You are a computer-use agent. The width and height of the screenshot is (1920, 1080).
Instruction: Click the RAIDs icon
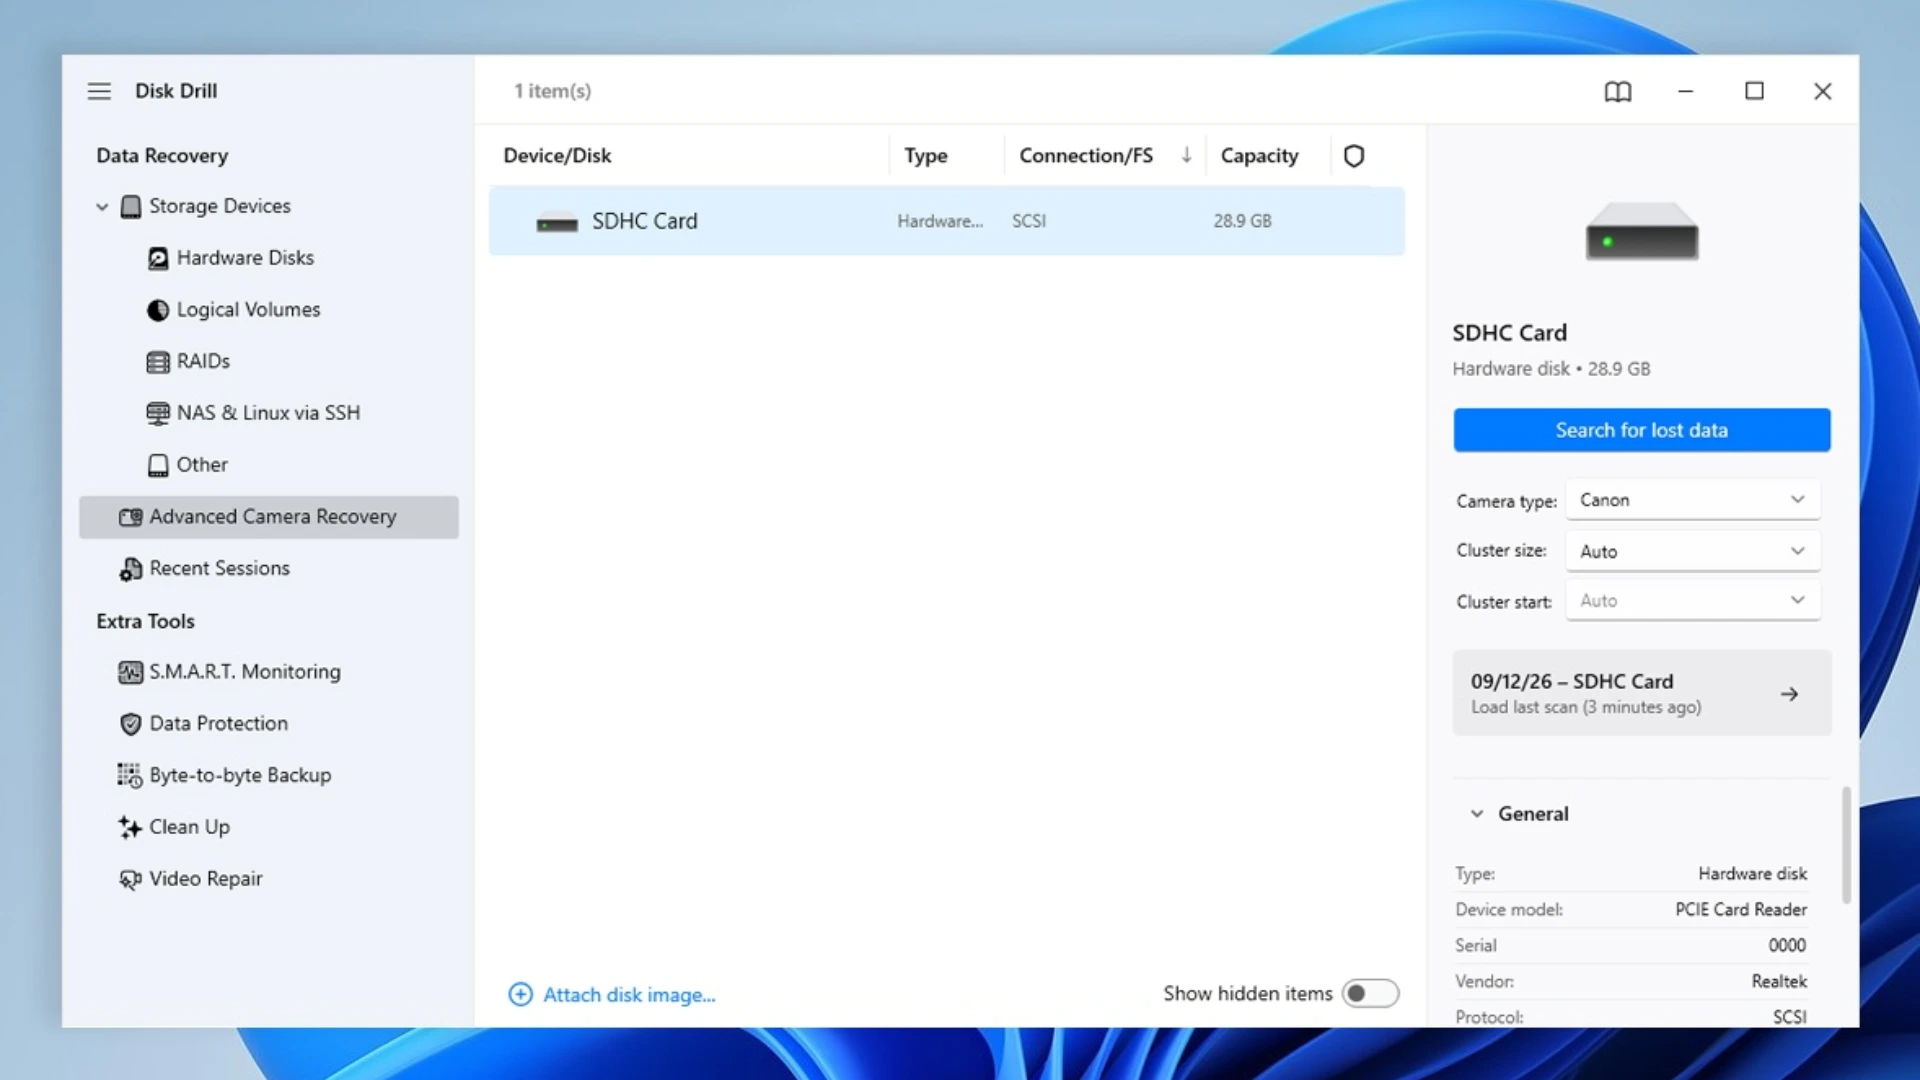click(x=158, y=362)
